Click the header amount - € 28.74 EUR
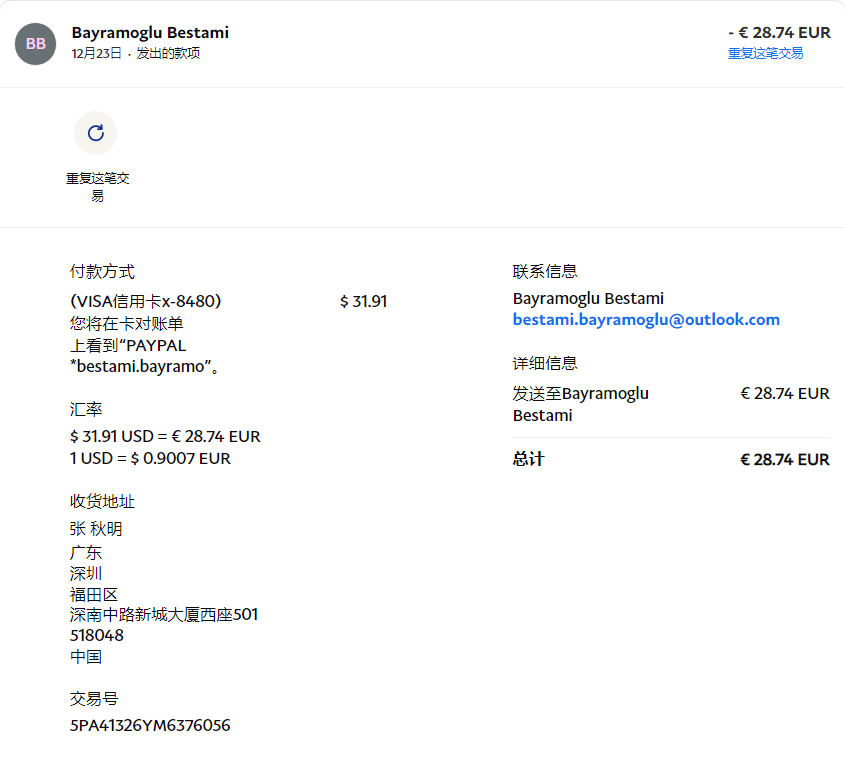This screenshot has height=757, width=845. pyautogui.click(x=779, y=33)
